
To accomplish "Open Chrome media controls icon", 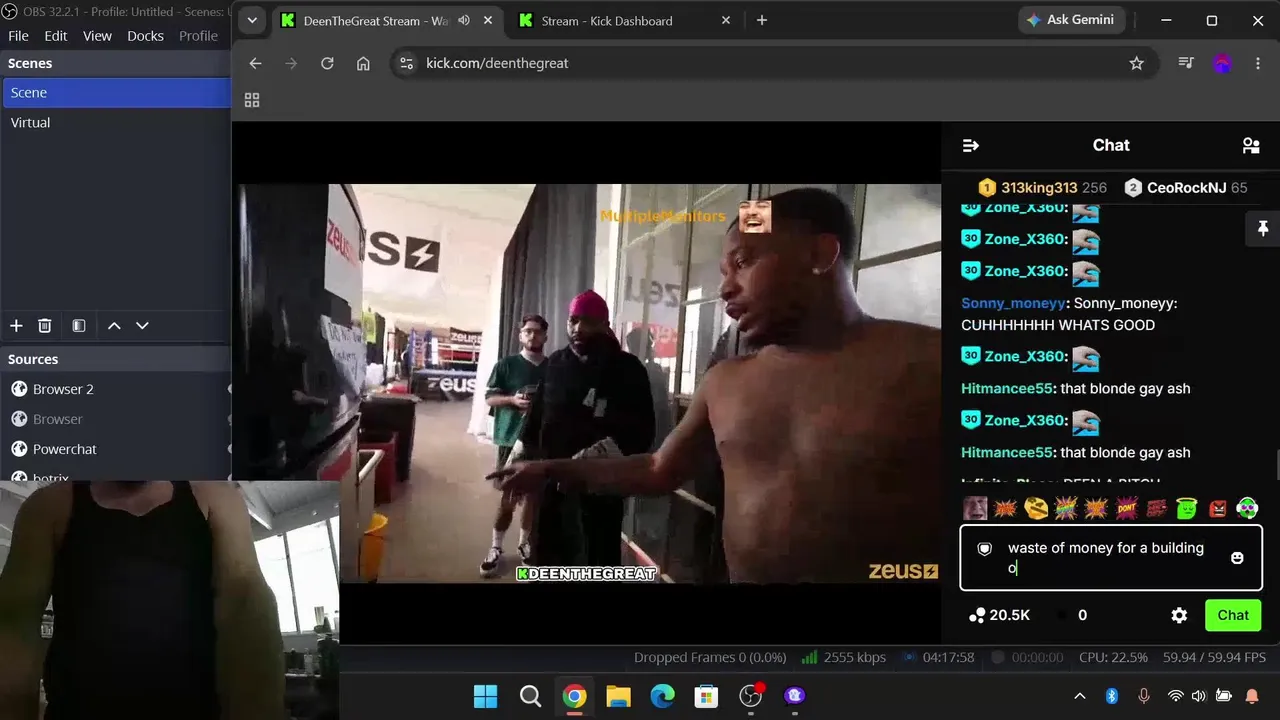I will [1186, 63].
